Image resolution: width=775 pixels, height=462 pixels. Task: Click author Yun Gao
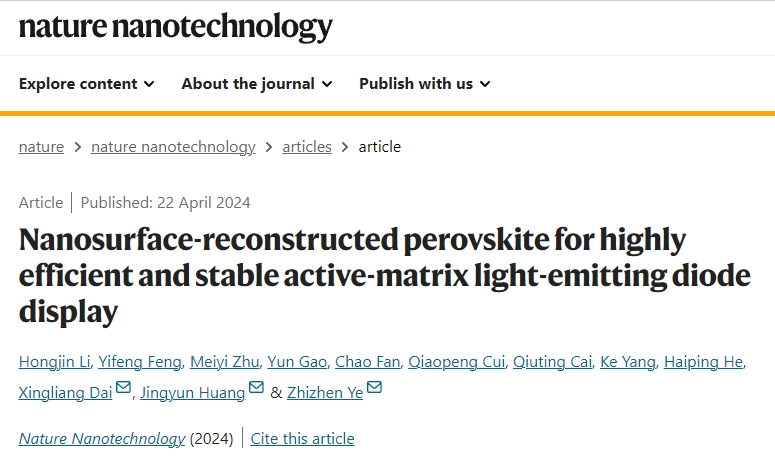click(x=297, y=362)
